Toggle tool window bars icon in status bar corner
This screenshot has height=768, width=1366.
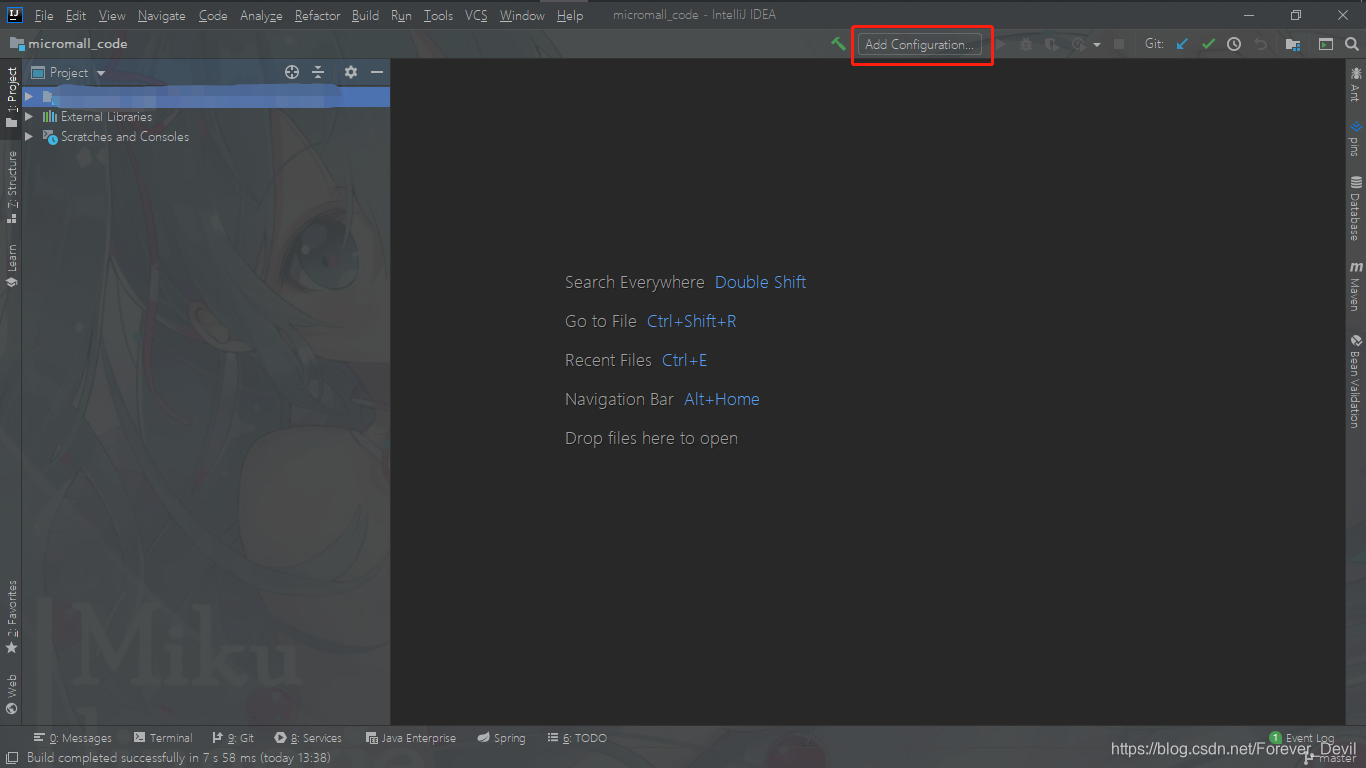[x=11, y=758]
